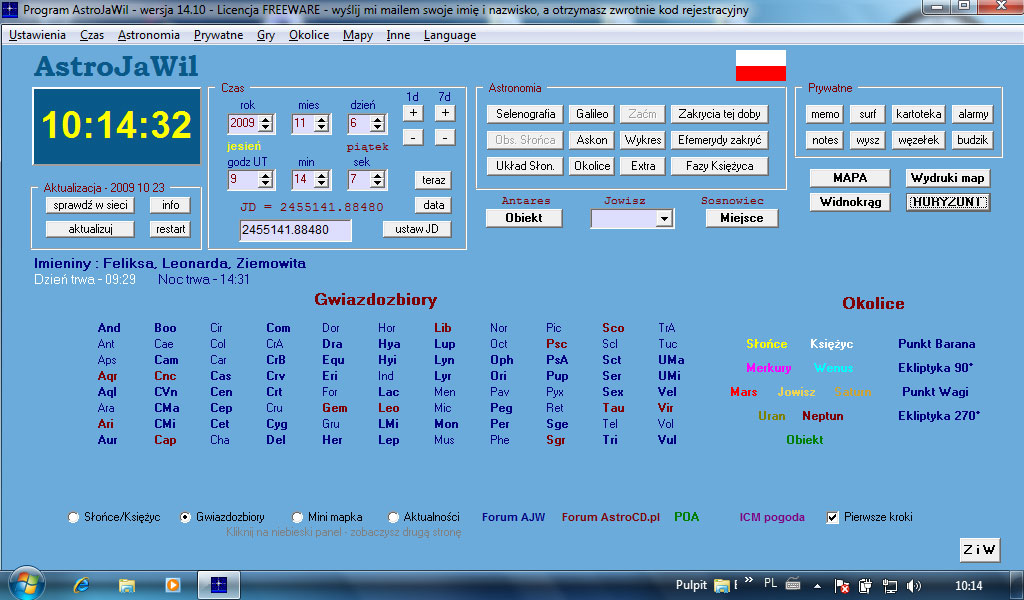The image size is (1024, 600).
Task: Show hidden tray icons arrow
Action: (x=817, y=586)
